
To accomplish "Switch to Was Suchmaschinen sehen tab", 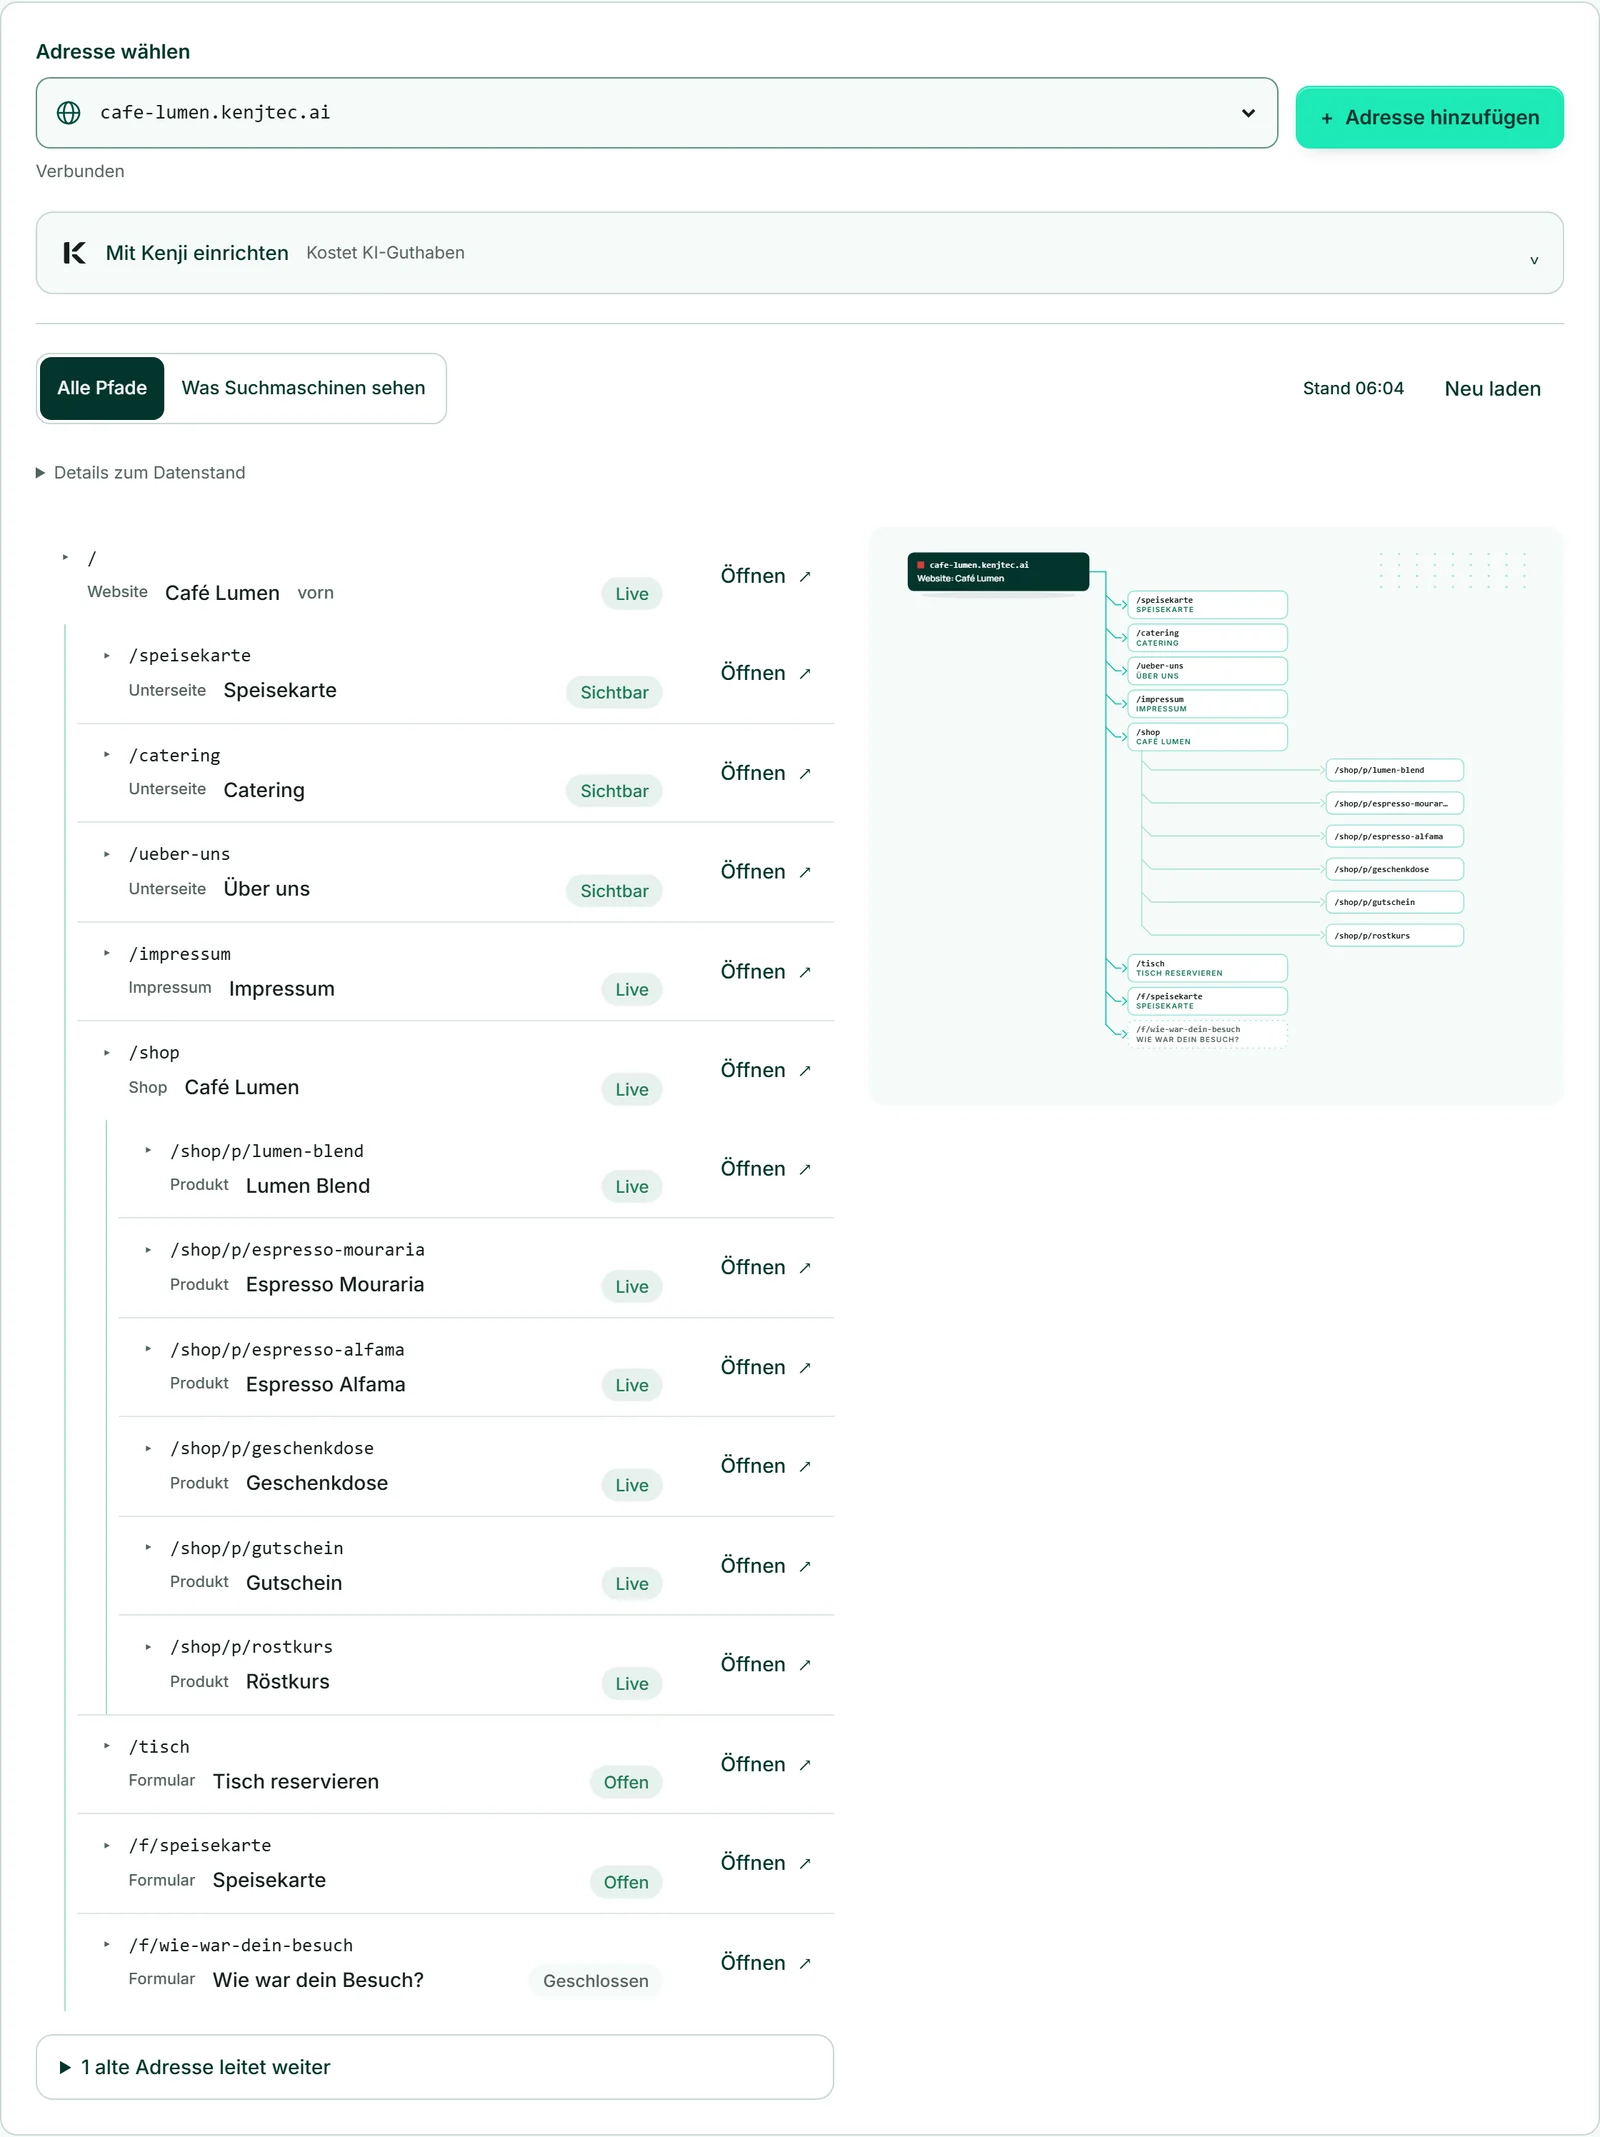I will (x=303, y=388).
